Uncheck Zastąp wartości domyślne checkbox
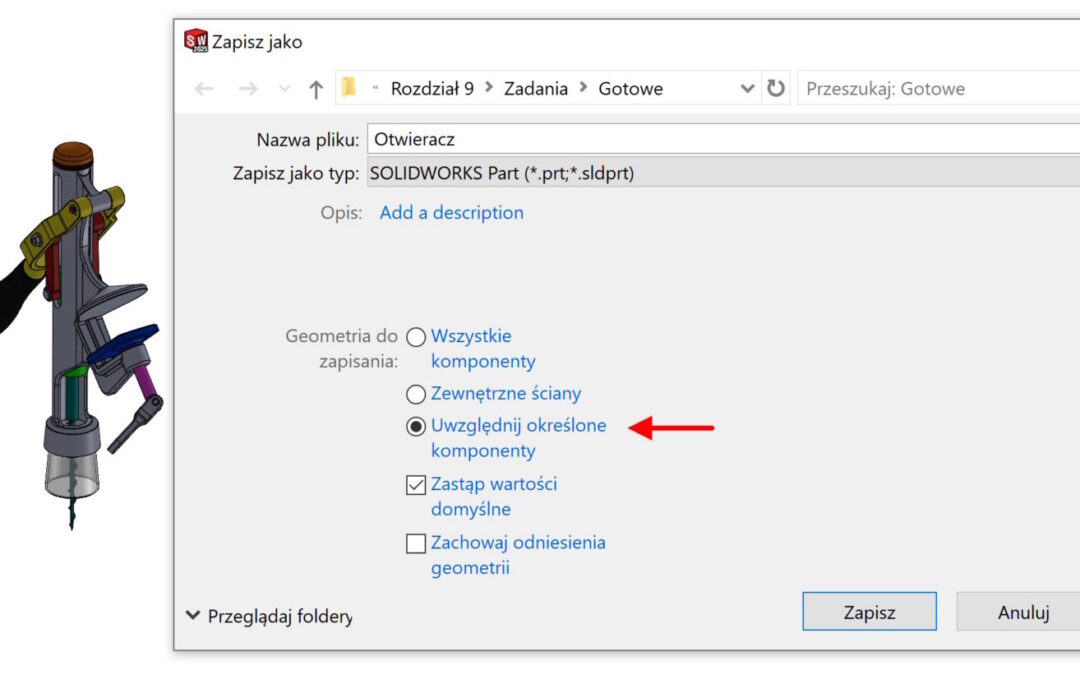The image size is (1080, 675). [x=416, y=485]
